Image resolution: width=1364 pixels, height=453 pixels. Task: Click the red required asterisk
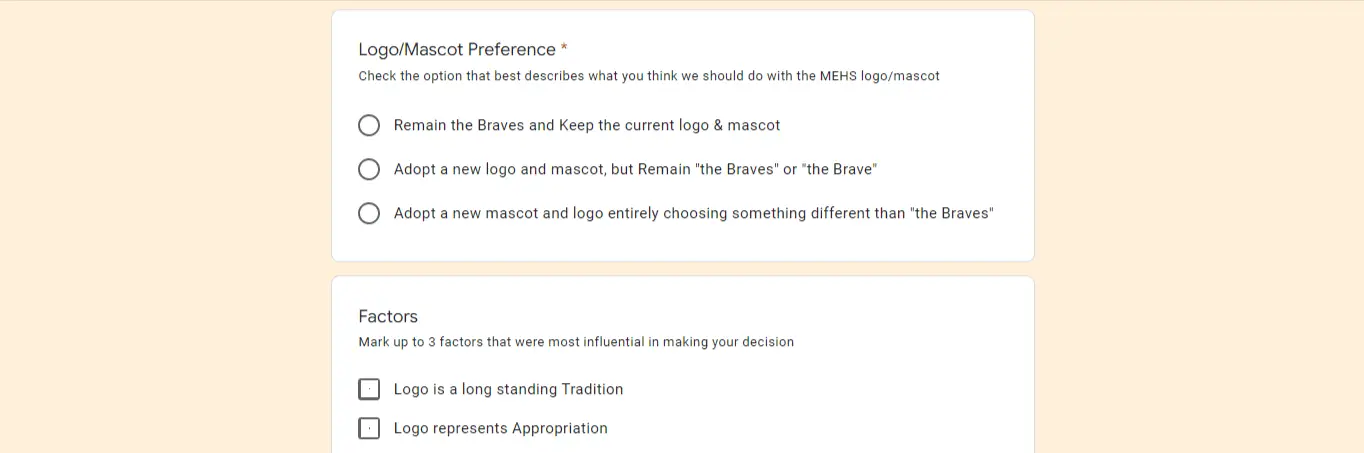pyautogui.click(x=564, y=48)
